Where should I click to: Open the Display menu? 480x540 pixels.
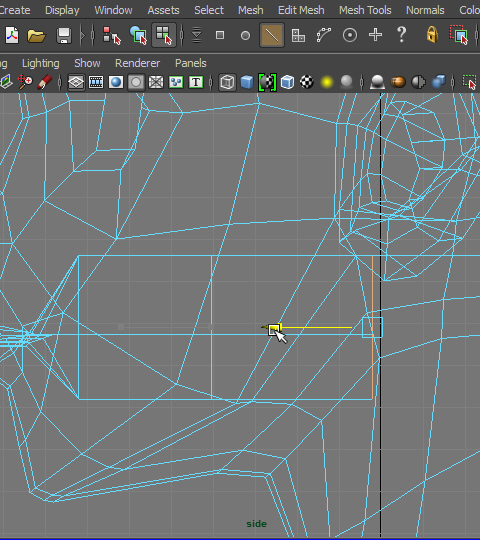click(62, 10)
